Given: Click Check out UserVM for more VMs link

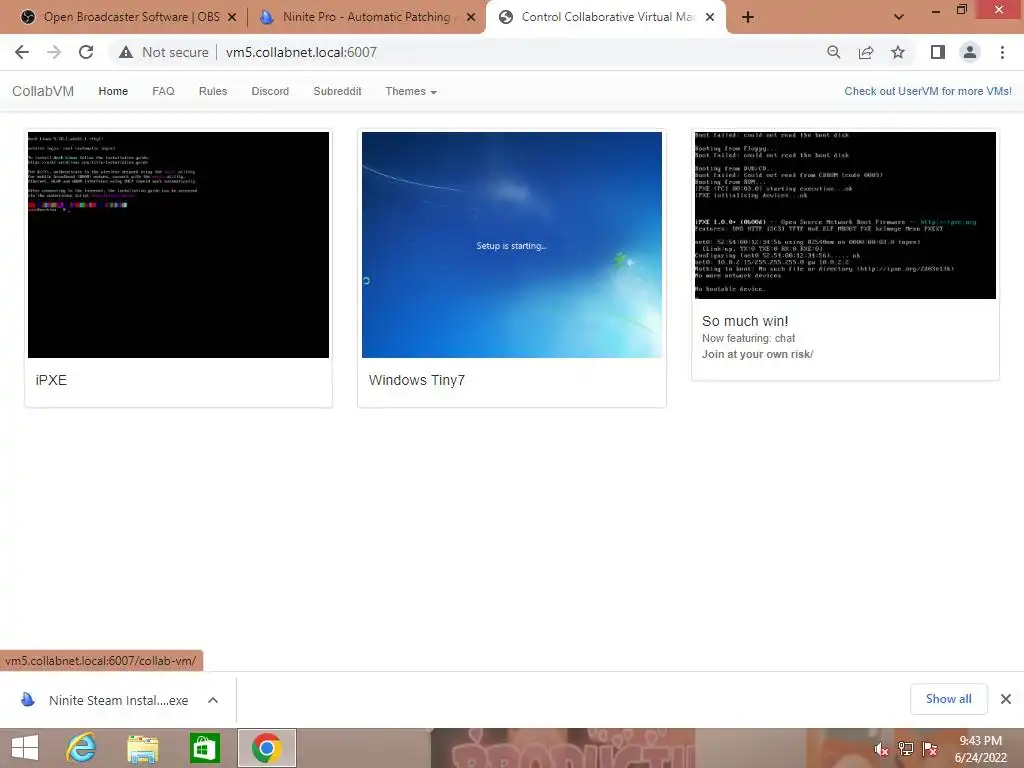Looking at the screenshot, I should pos(927,91).
